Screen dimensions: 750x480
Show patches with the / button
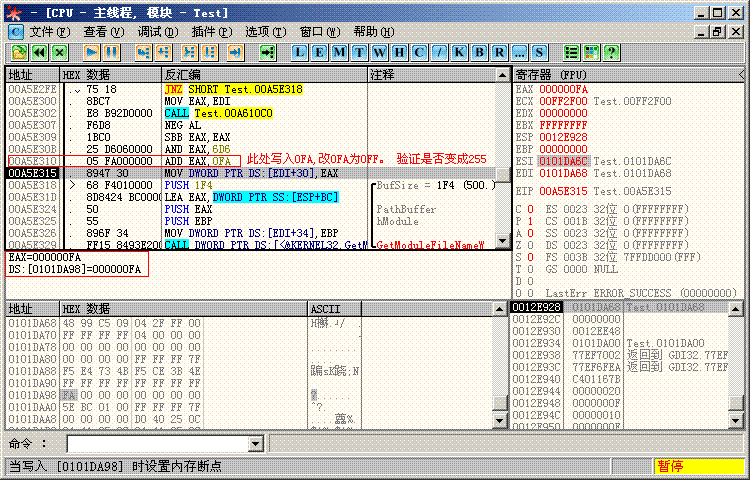click(x=439, y=52)
